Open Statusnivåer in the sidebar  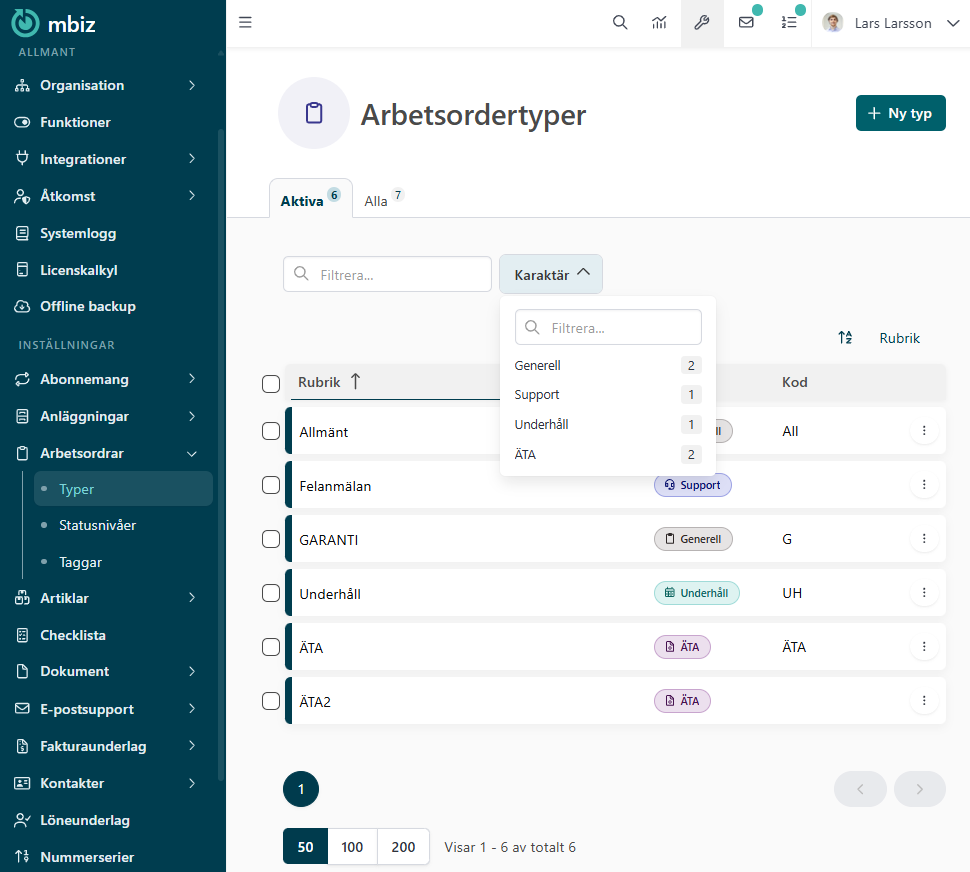coord(97,525)
